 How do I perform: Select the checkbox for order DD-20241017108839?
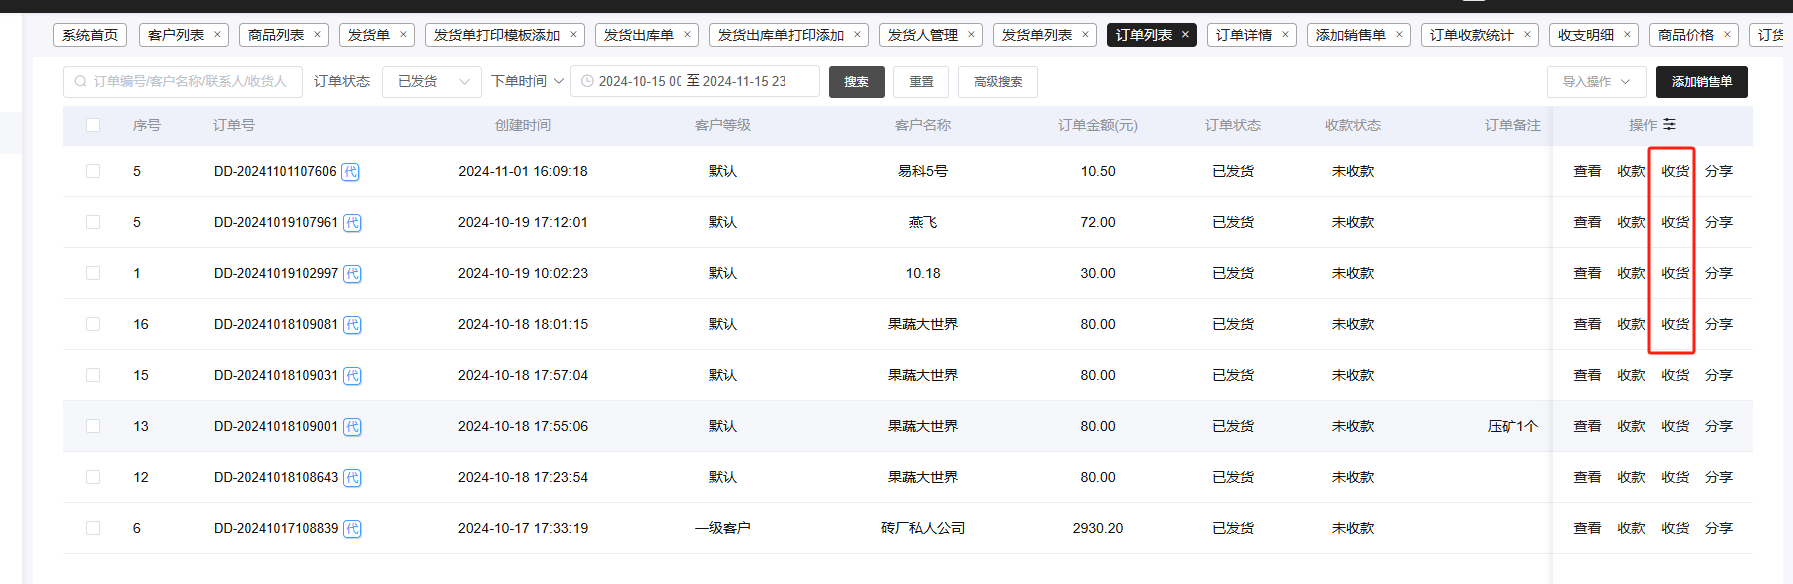[x=93, y=528]
